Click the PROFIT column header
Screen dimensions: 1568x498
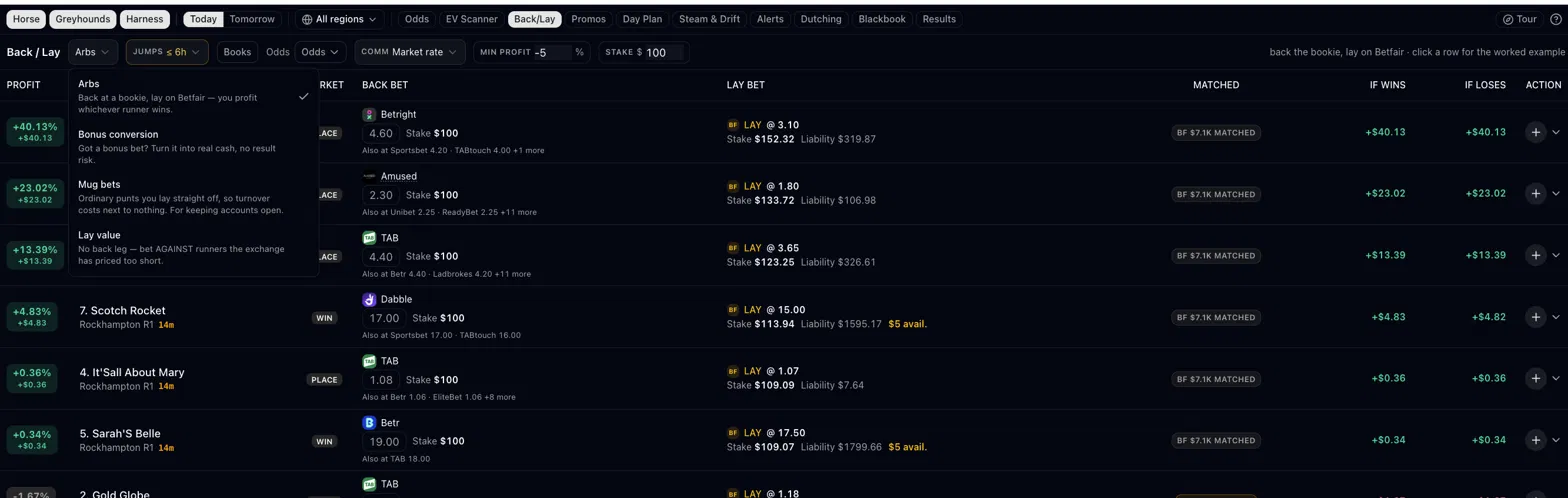coord(24,85)
